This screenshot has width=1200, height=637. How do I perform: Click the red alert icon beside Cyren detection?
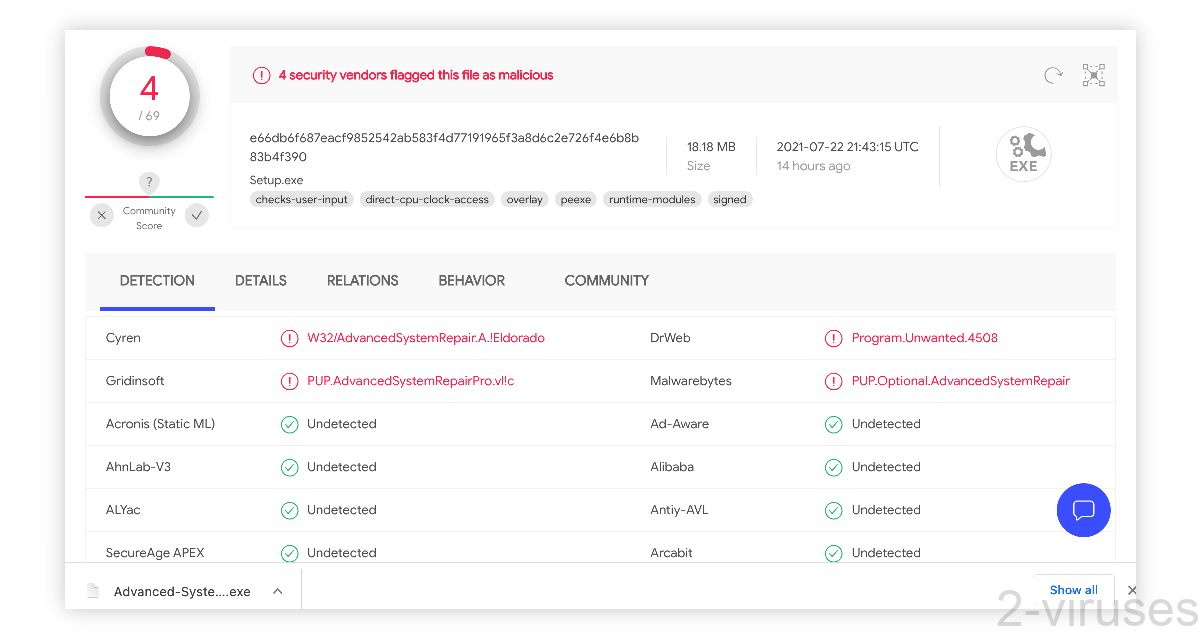(x=289, y=338)
